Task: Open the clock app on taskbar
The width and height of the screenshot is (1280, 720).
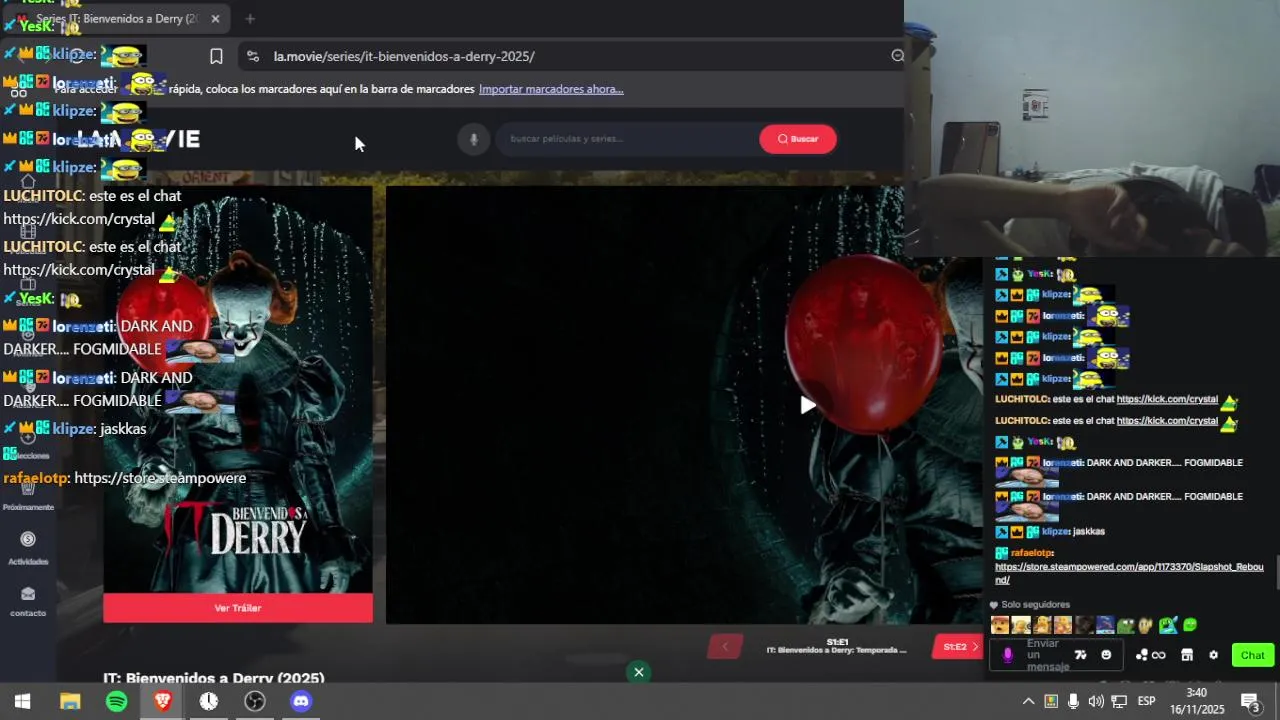Action: [x=208, y=701]
